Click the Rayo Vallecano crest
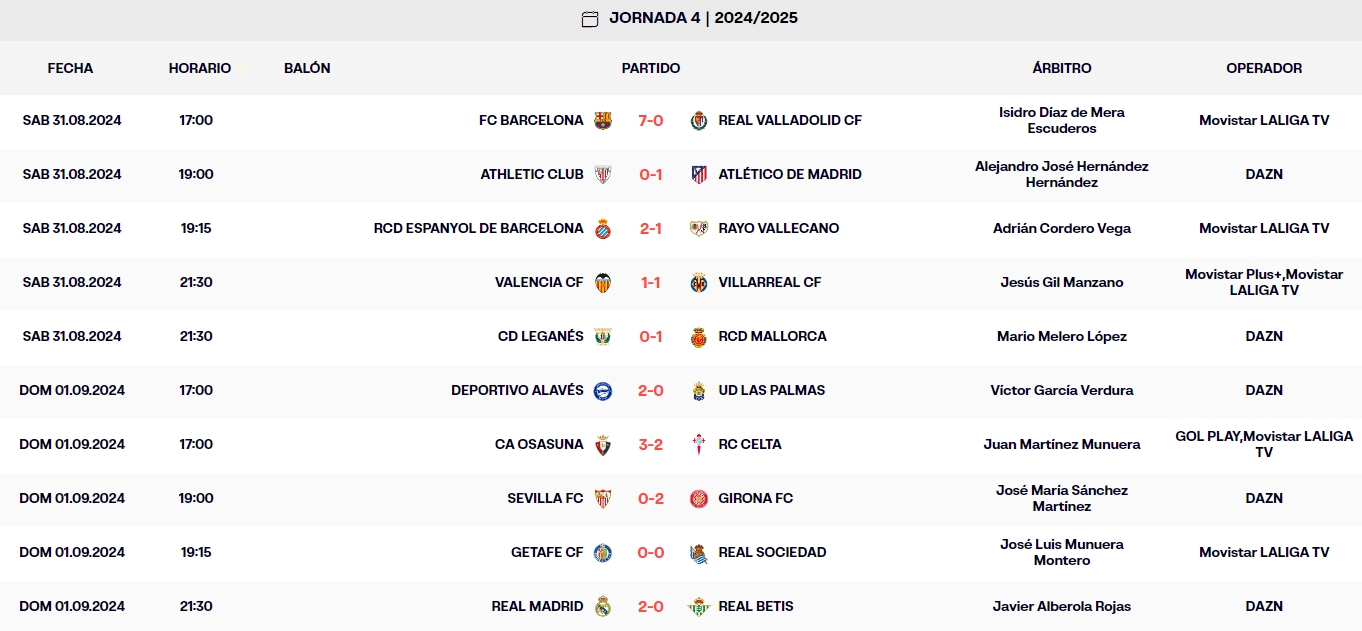The height and width of the screenshot is (631, 1362). tap(701, 228)
